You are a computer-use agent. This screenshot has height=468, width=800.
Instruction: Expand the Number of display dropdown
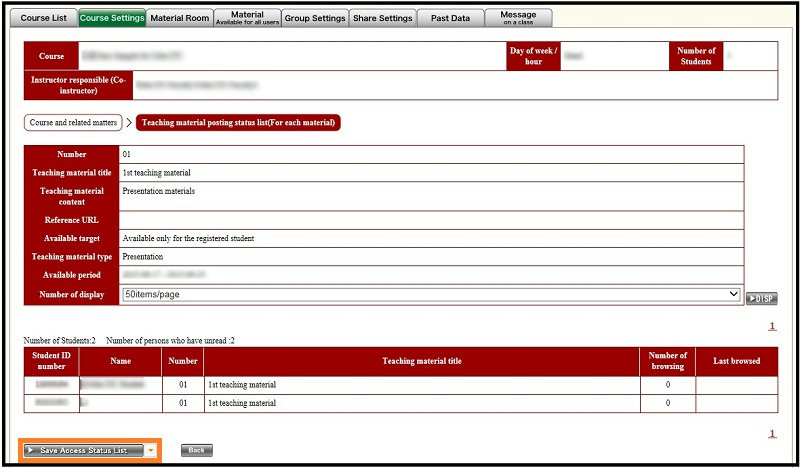tap(430, 296)
